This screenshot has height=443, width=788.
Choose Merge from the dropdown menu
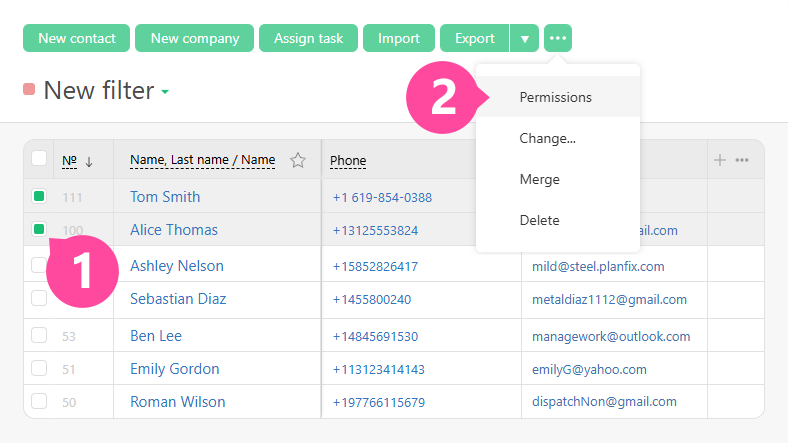[x=539, y=179]
